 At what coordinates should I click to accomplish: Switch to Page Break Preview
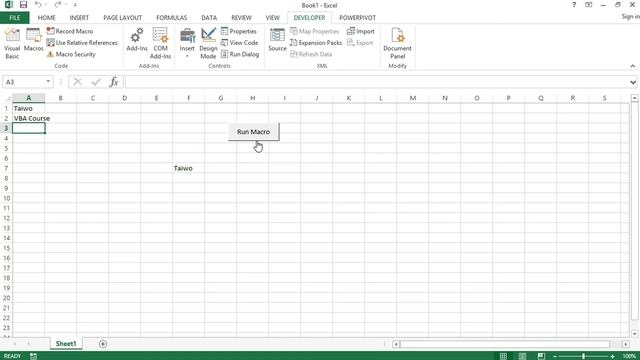click(x=541, y=356)
